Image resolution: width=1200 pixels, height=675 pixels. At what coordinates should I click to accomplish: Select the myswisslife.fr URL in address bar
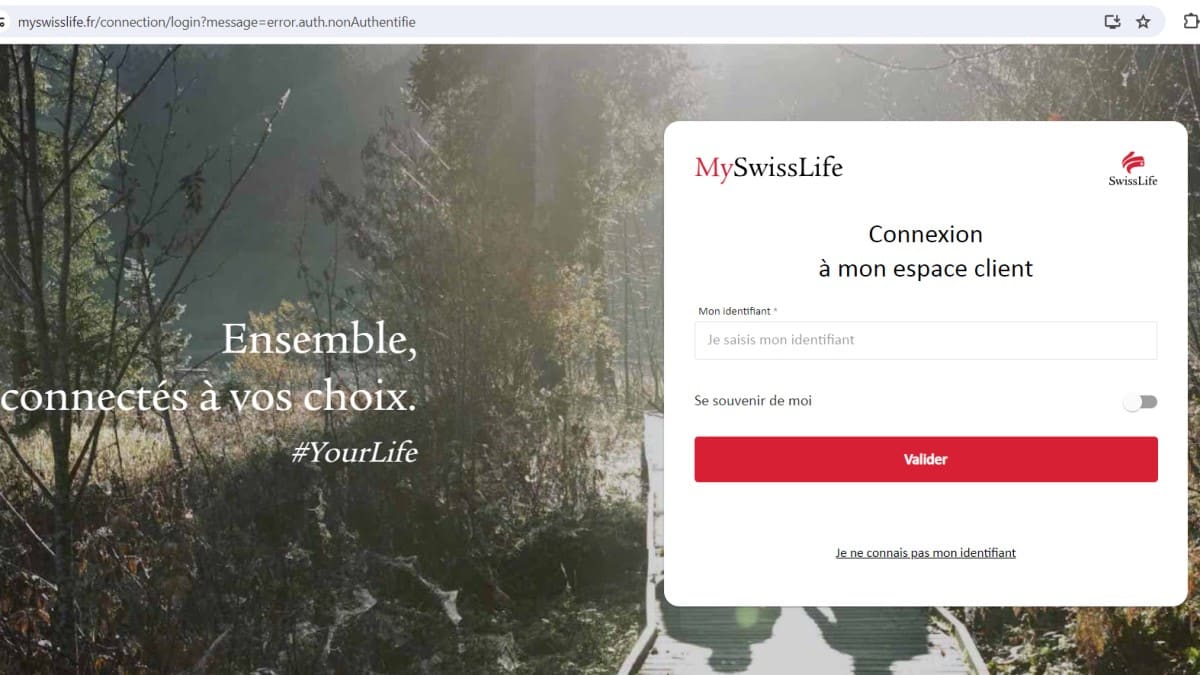tap(217, 21)
